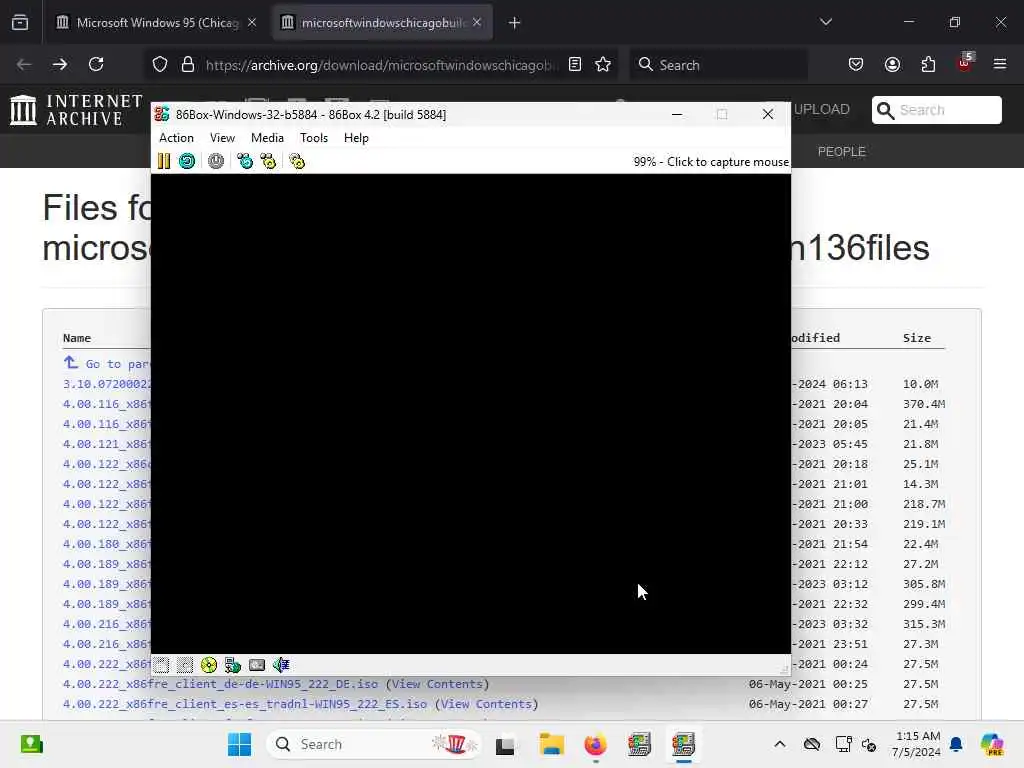Click computer-with-green-globe status bar icon
The image size is (1024, 768).
pos(232,665)
